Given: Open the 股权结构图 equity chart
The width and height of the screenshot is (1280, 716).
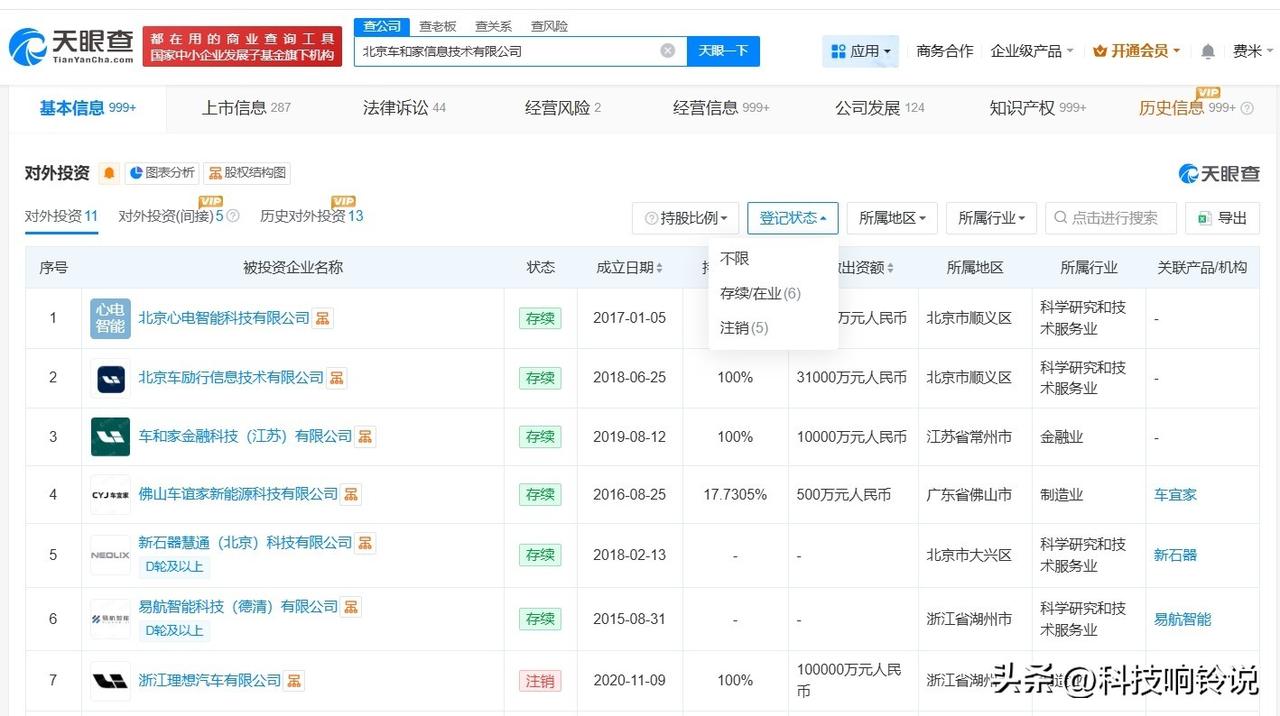Looking at the screenshot, I should [247, 173].
